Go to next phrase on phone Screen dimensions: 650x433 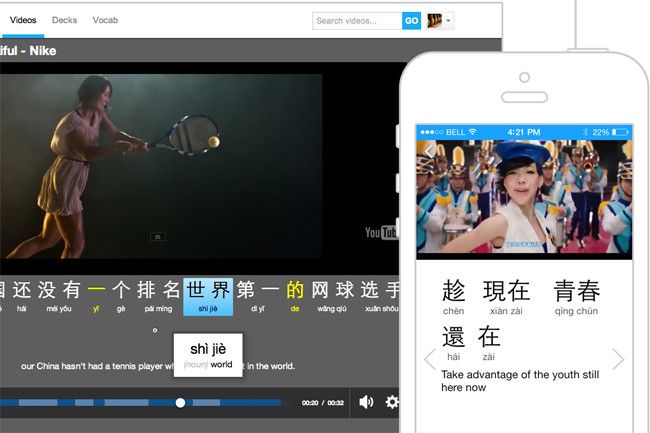coord(618,359)
